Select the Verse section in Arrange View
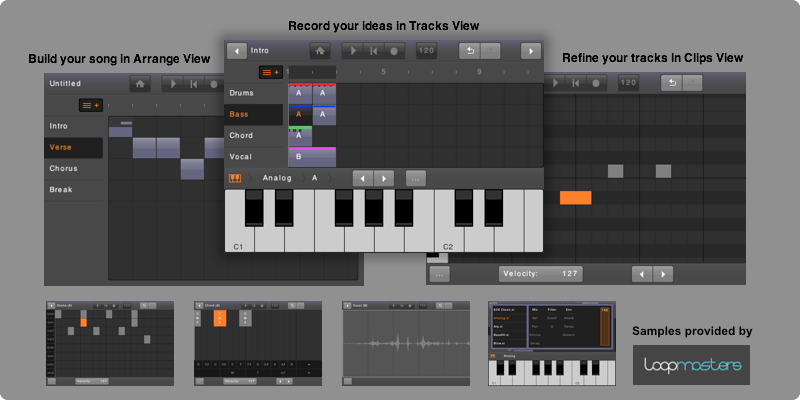This screenshot has width=800, height=400. [x=73, y=147]
